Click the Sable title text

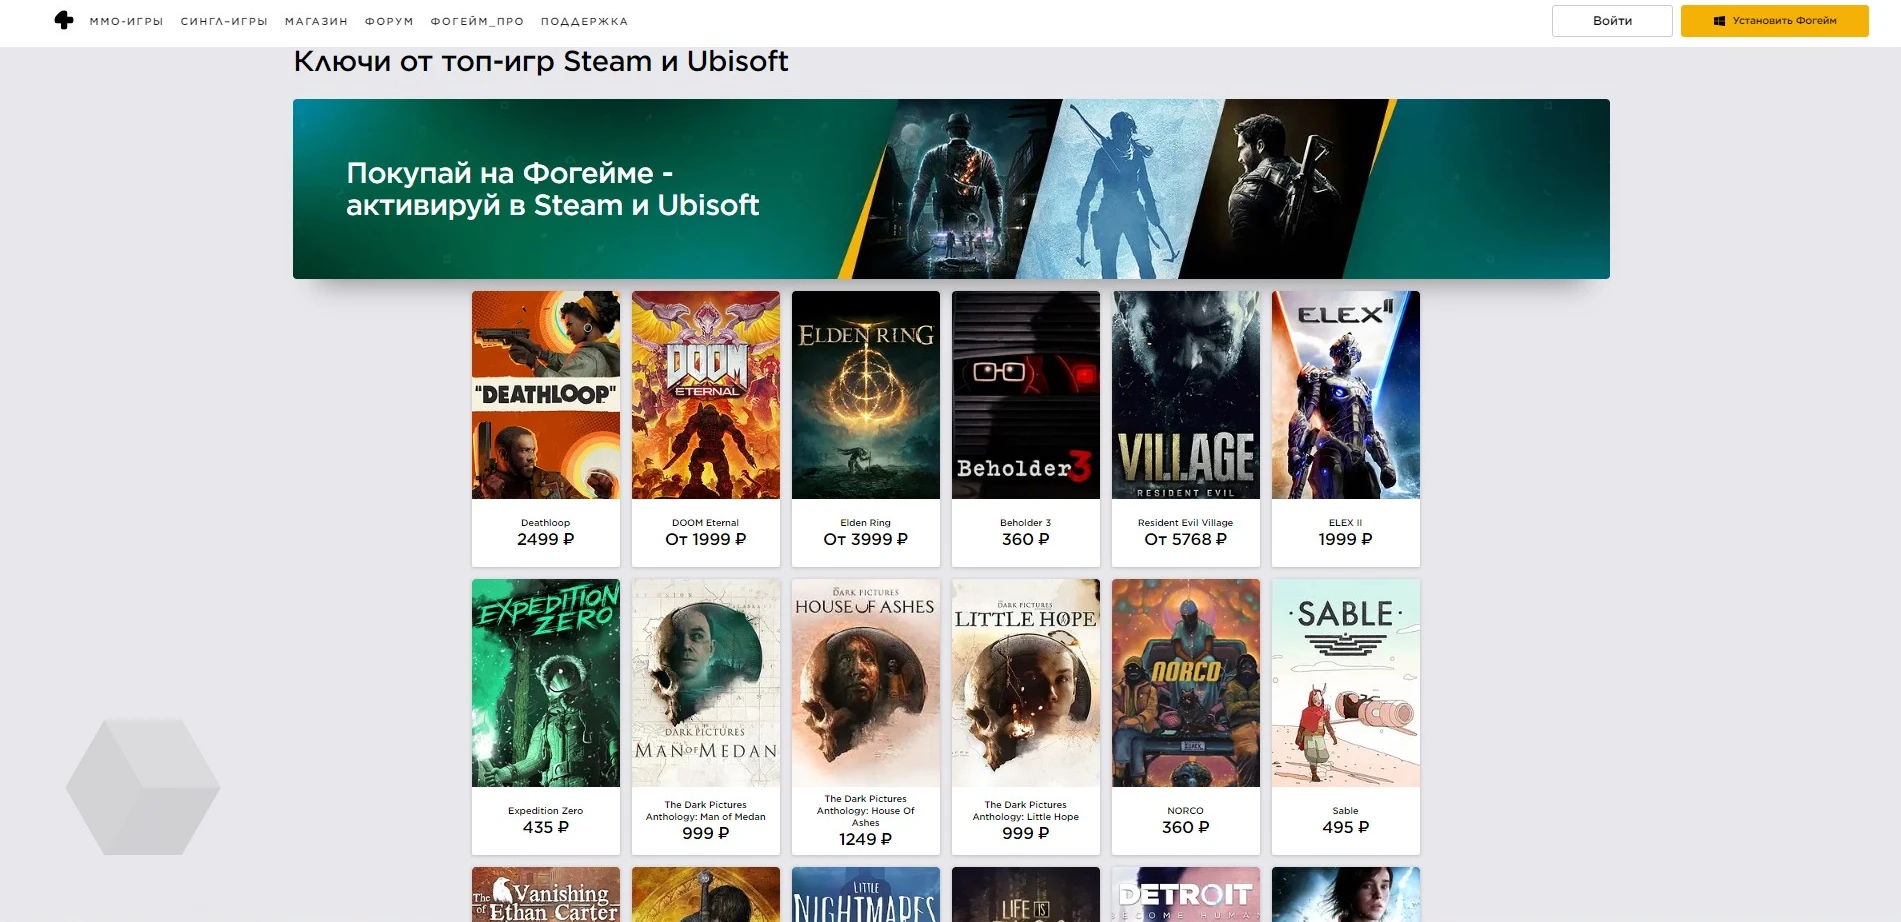(x=1346, y=811)
